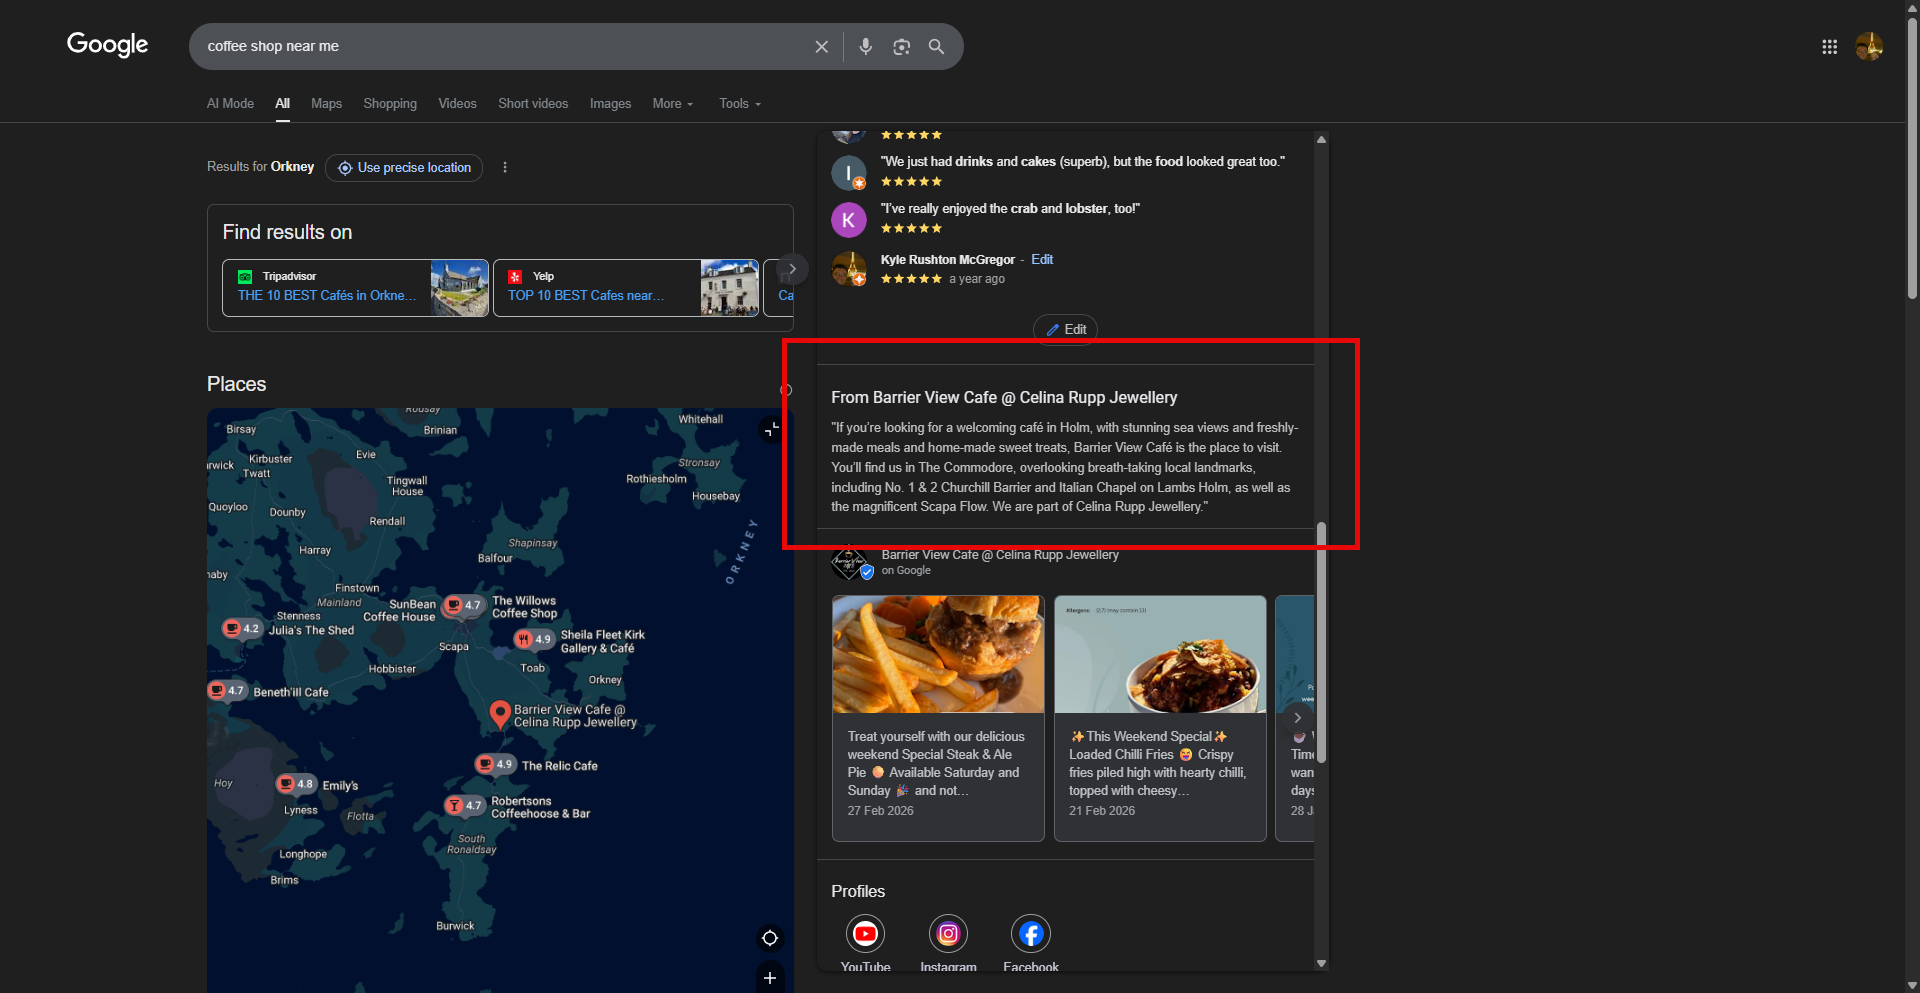Select Robertsons Coffeehoose & Bar marker

tap(465, 805)
